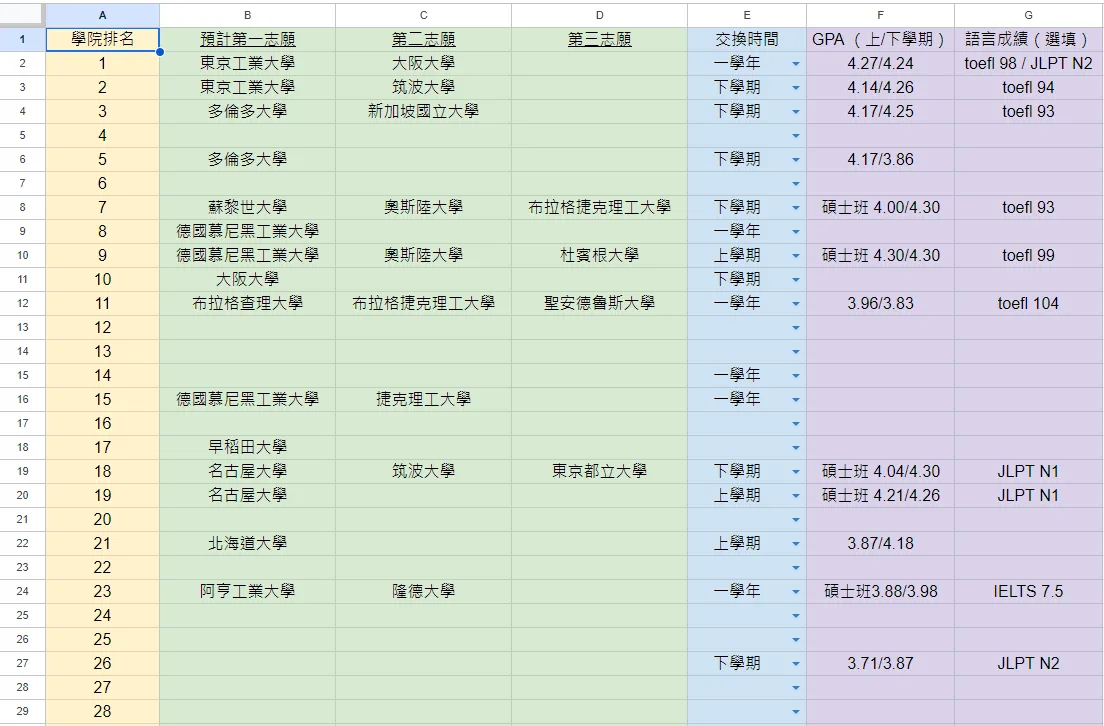This screenshot has height=726, width=1104.
Task: Select cell 捷克理工大學
Action: [x=423, y=399]
